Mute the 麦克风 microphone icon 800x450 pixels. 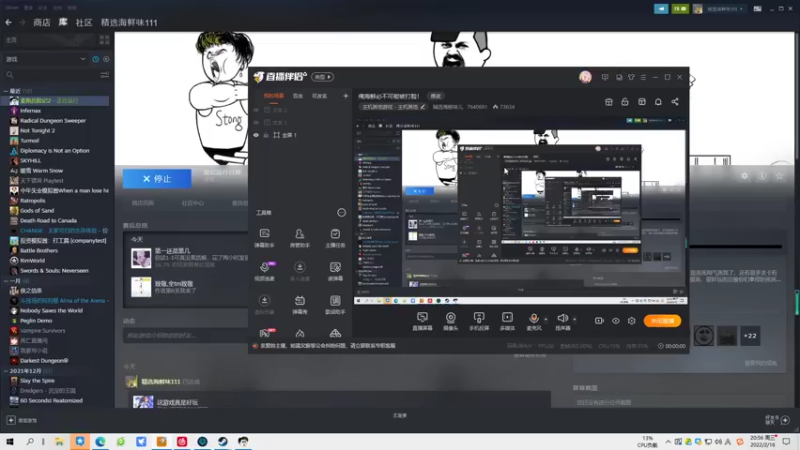pyautogui.click(x=534, y=317)
